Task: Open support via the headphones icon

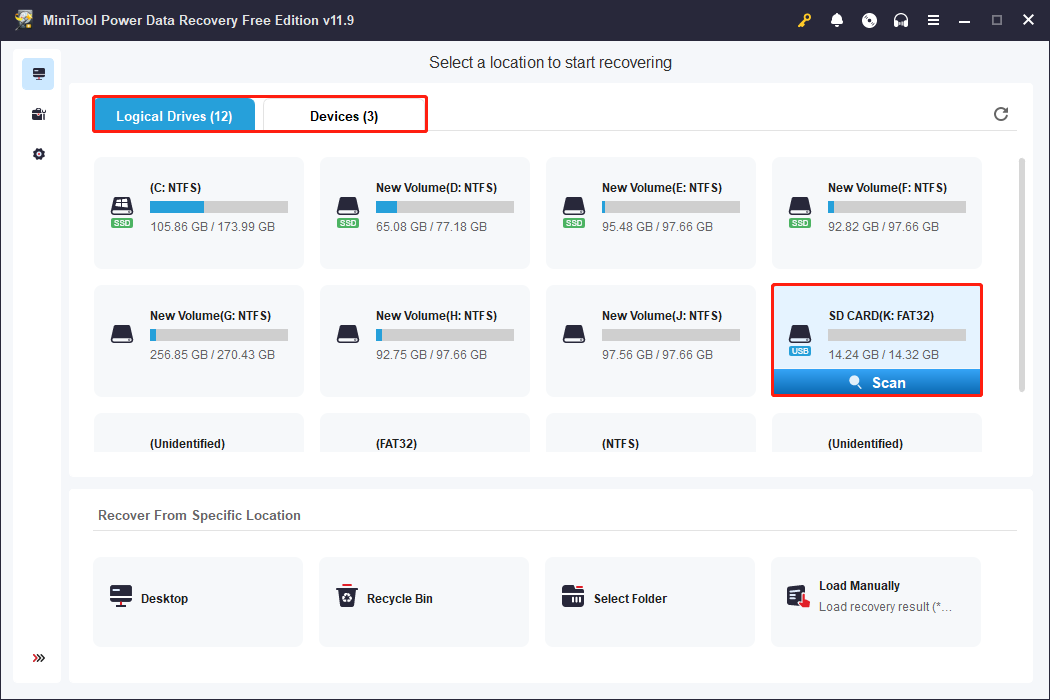Action: 901,20
